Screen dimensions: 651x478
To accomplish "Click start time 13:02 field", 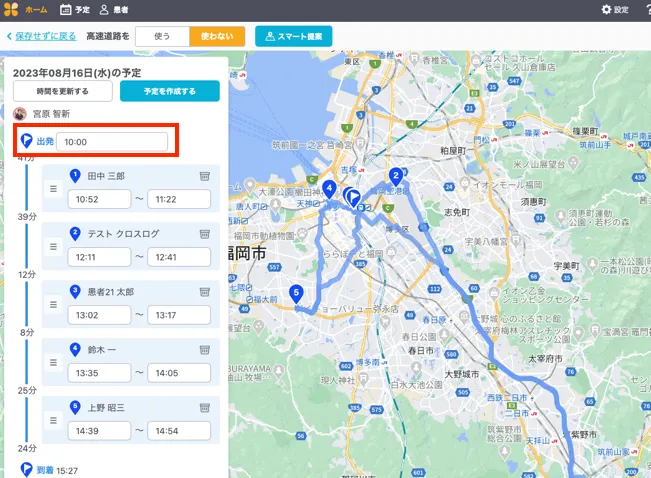I will tap(99, 315).
